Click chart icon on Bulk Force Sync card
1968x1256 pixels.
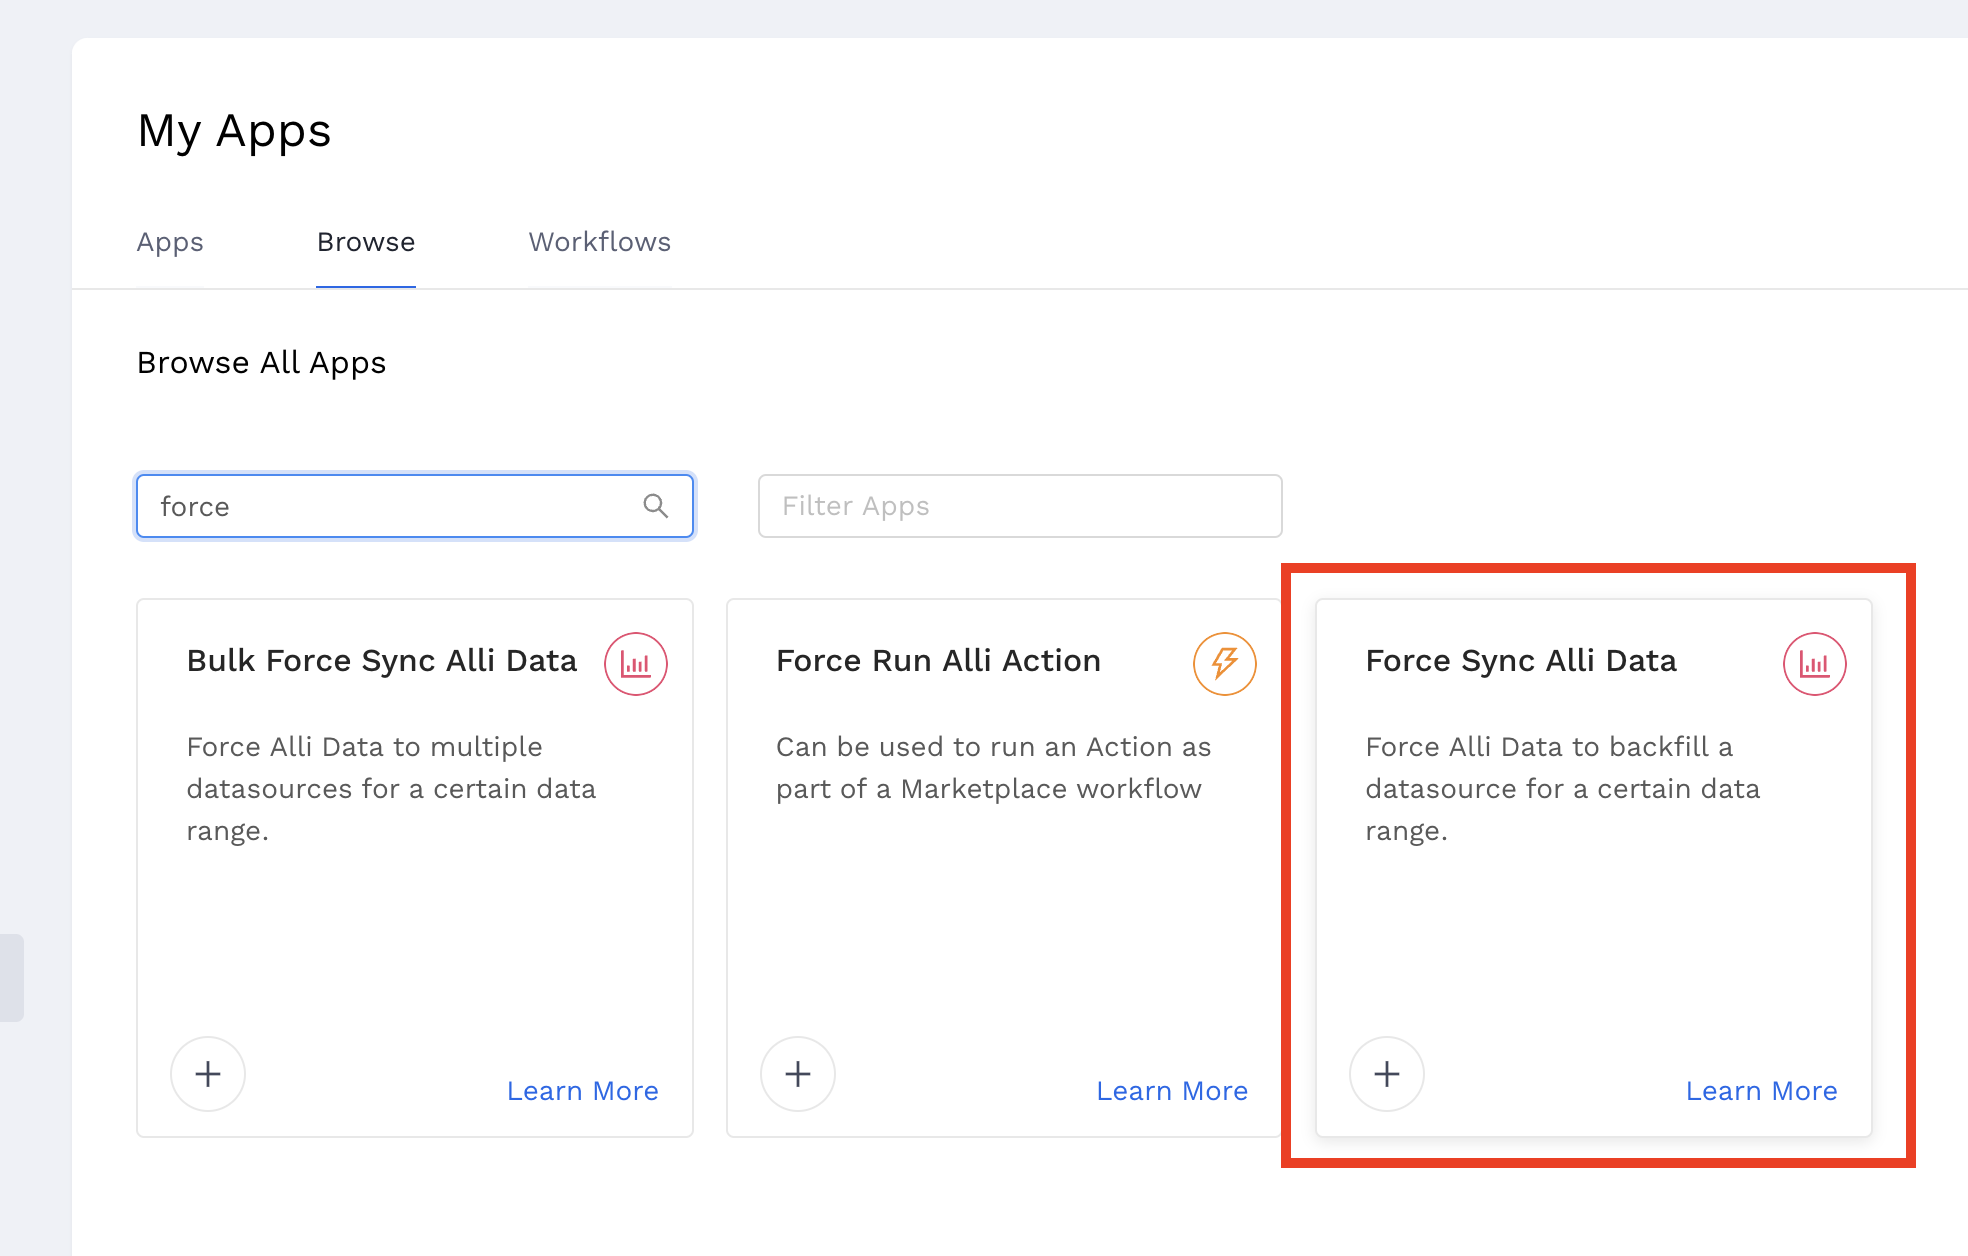[x=635, y=663]
